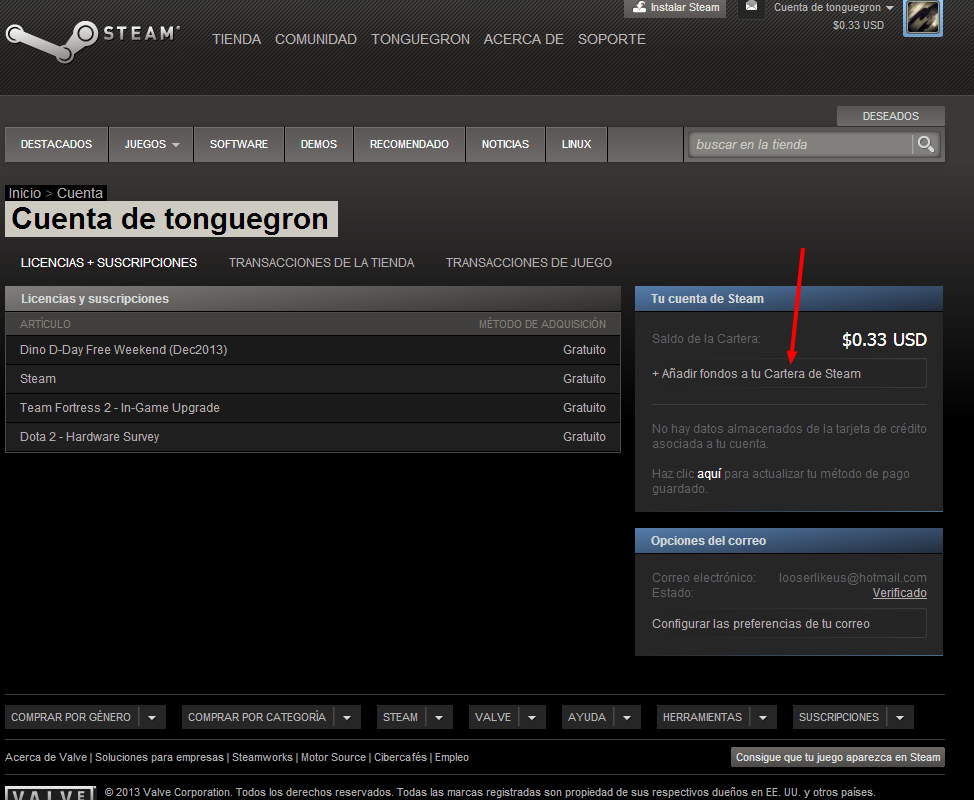The height and width of the screenshot is (800, 974).
Task: Click Team Fortress 2 - In-Game Upgrade row
Action: (312, 408)
